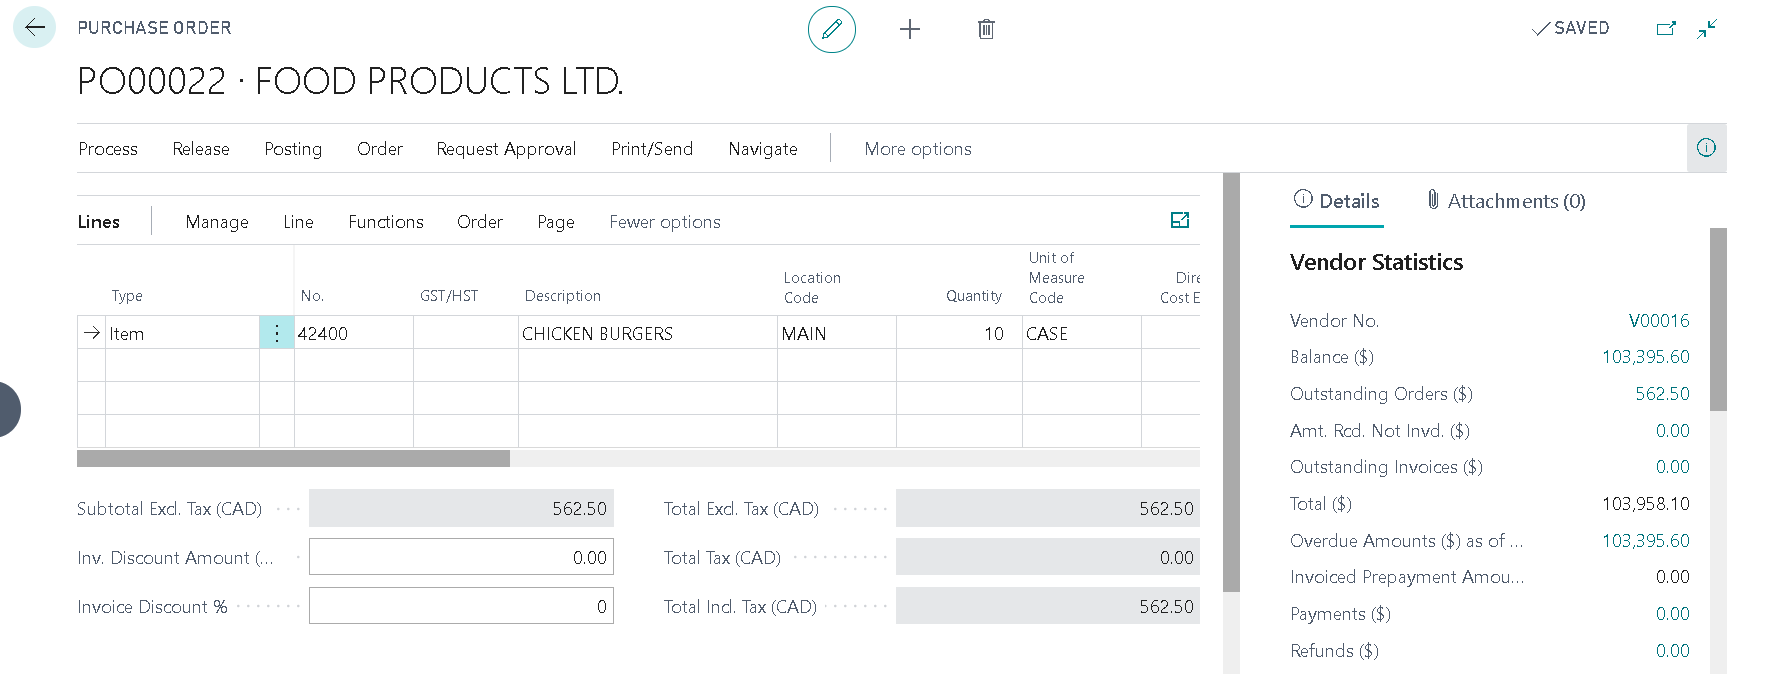Open the Manage menu in Lines
Image resolution: width=1785 pixels, height=674 pixels.
pyautogui.click(x=217, y=222)
